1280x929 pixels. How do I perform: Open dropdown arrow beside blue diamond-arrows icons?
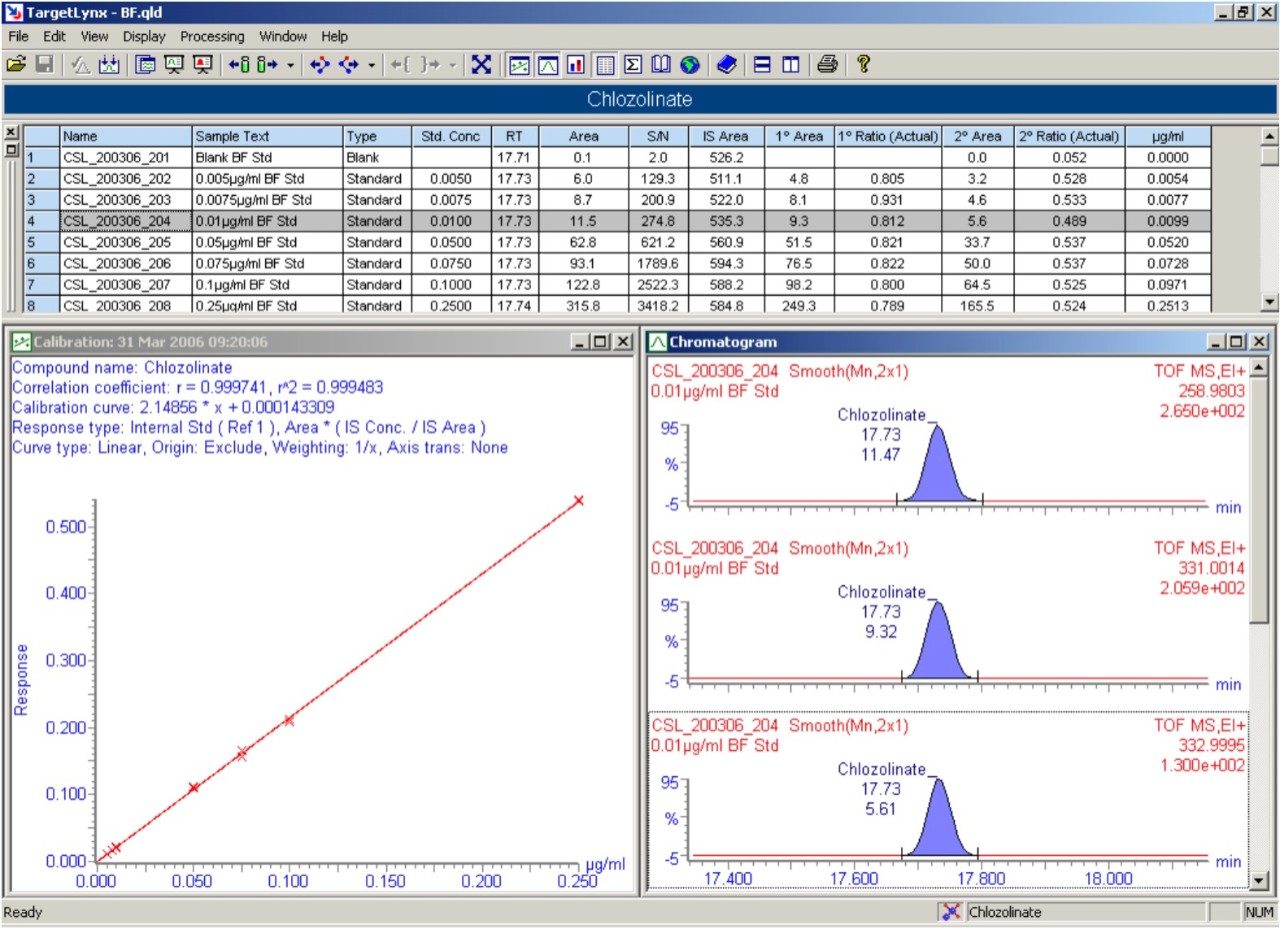click(x=371, y=65)
